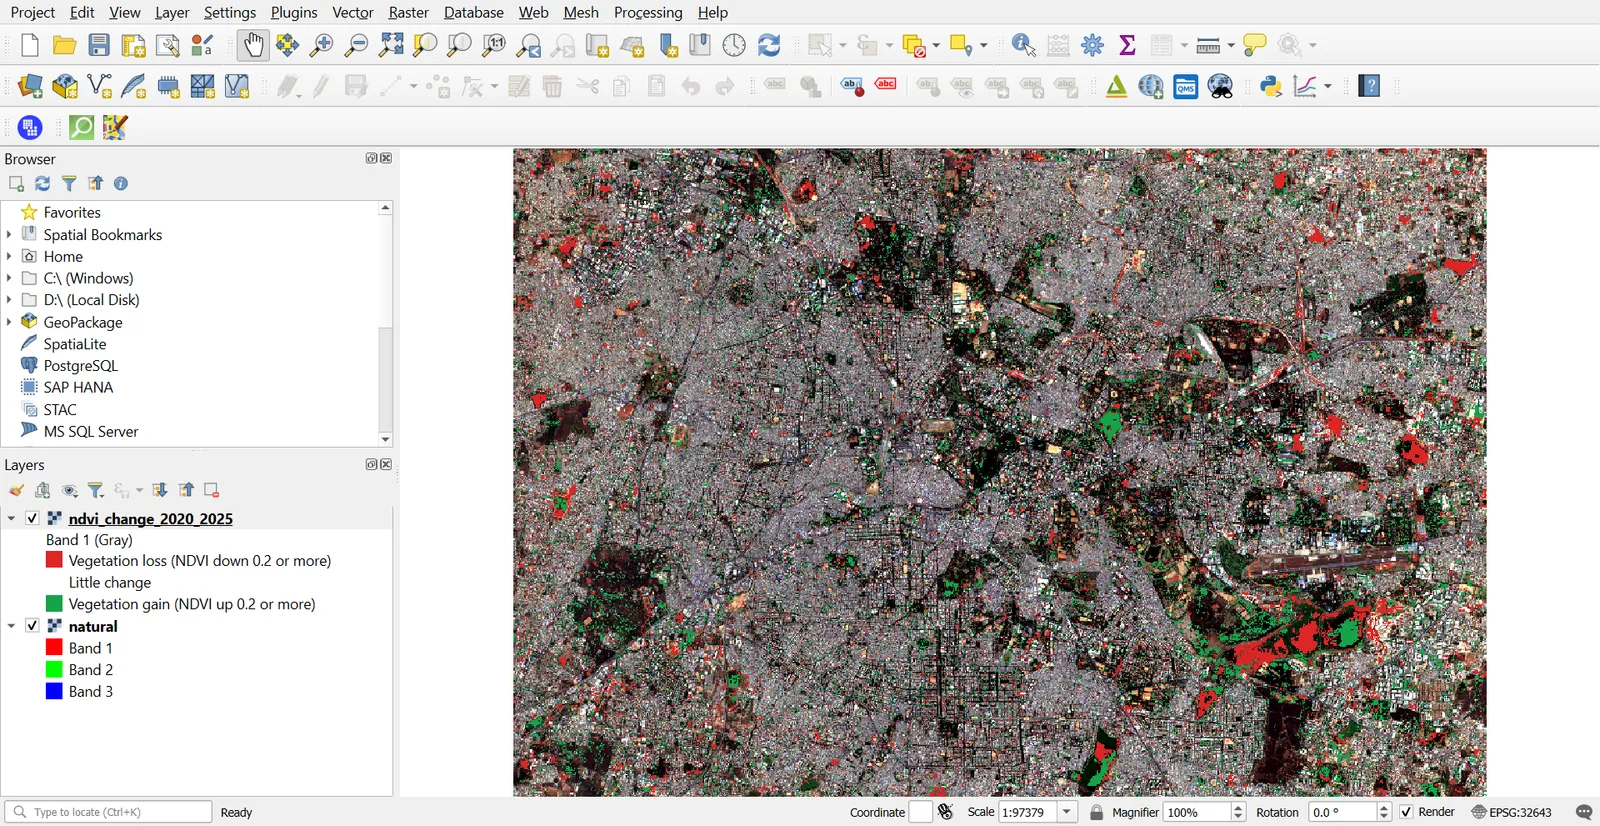Viewport: 1600px width, 826px height.
Task: Open the Help question mark icon
Action: [1370, 86]
